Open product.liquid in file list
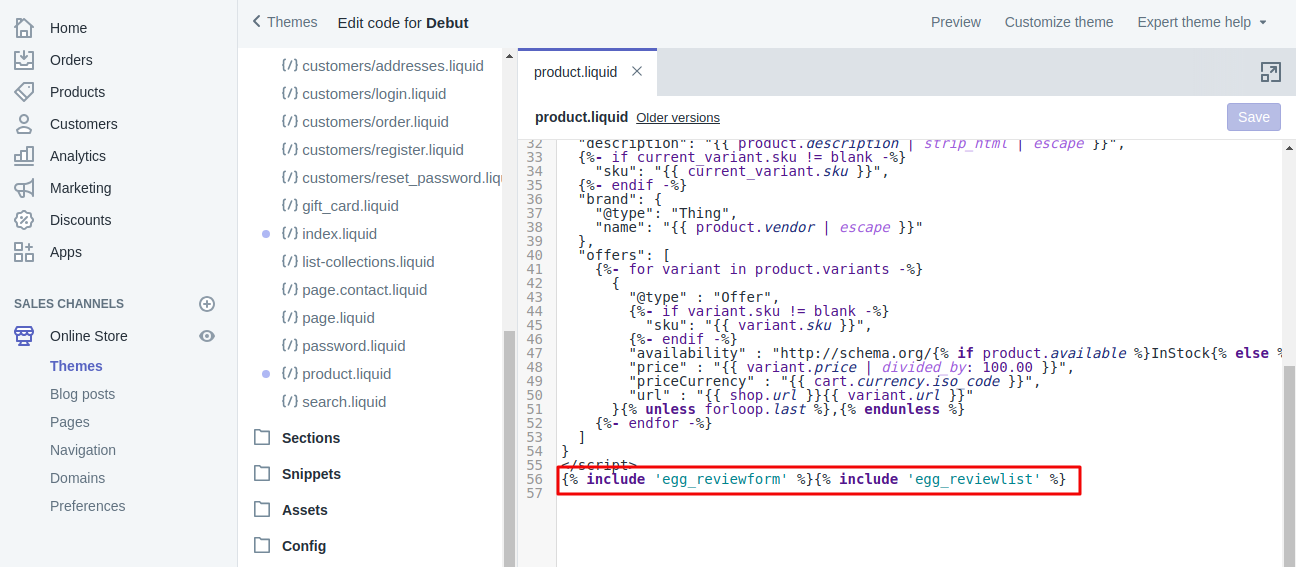This screenshot has width=1296, height=567. (x=346, y=374)
